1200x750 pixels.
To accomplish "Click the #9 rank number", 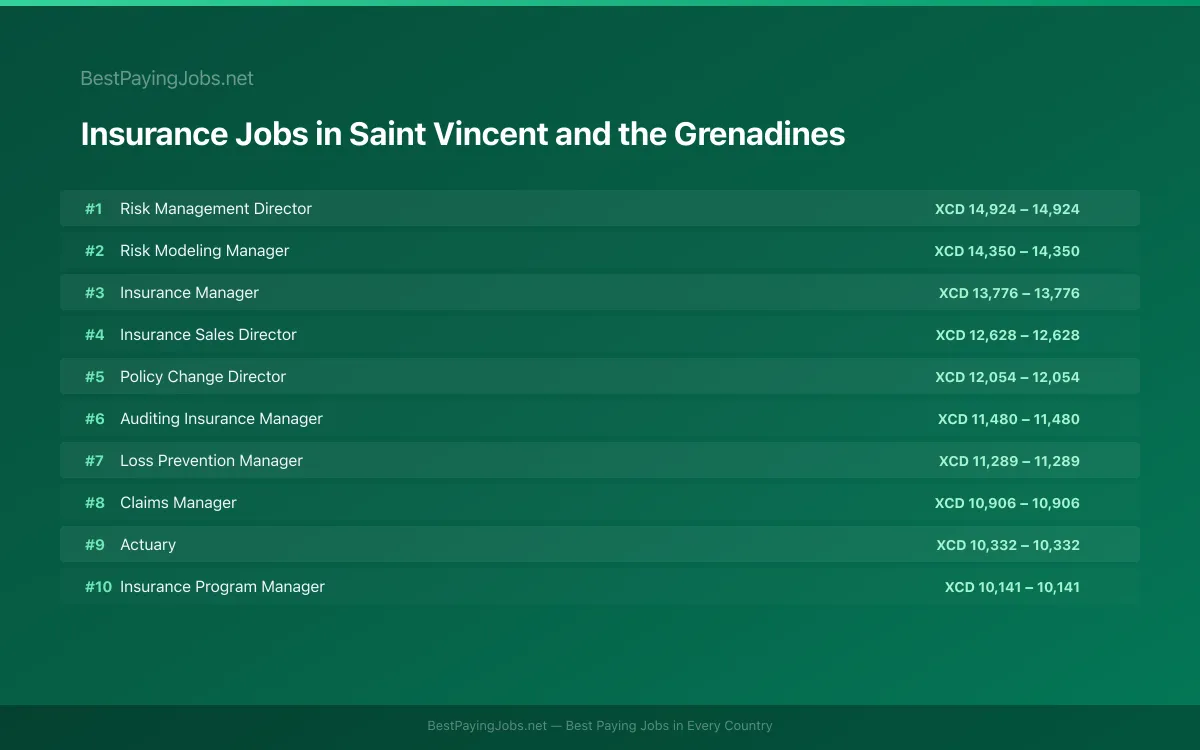I will click(94, 545).
